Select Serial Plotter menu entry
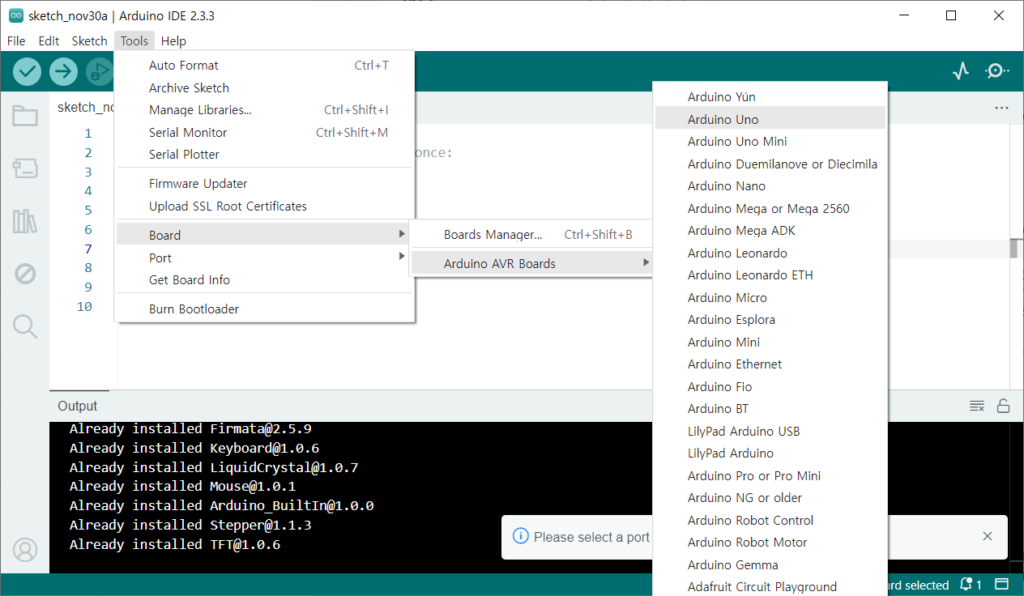The image size is (1024, 596). (265, 155)
